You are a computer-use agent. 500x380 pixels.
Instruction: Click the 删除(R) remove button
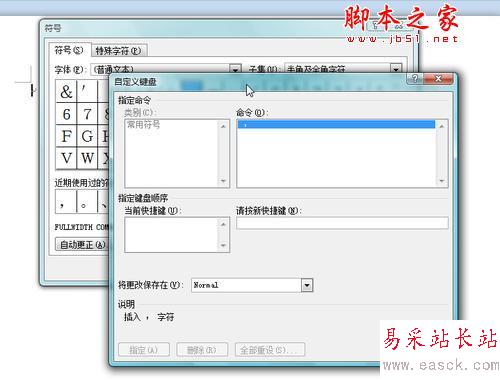coord(202,350)
